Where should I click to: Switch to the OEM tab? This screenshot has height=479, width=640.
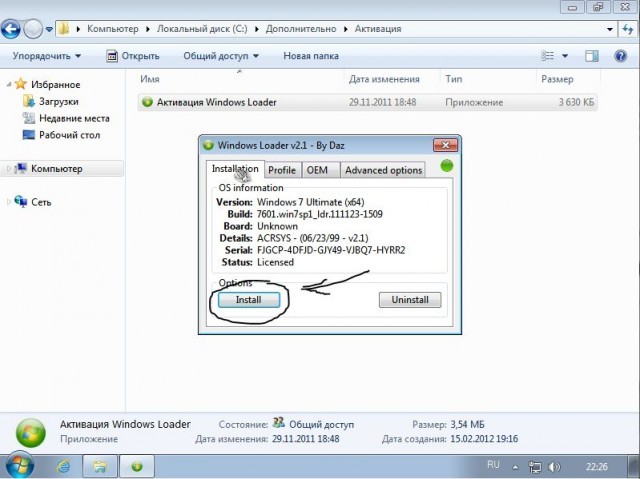(x=317, y=170)
